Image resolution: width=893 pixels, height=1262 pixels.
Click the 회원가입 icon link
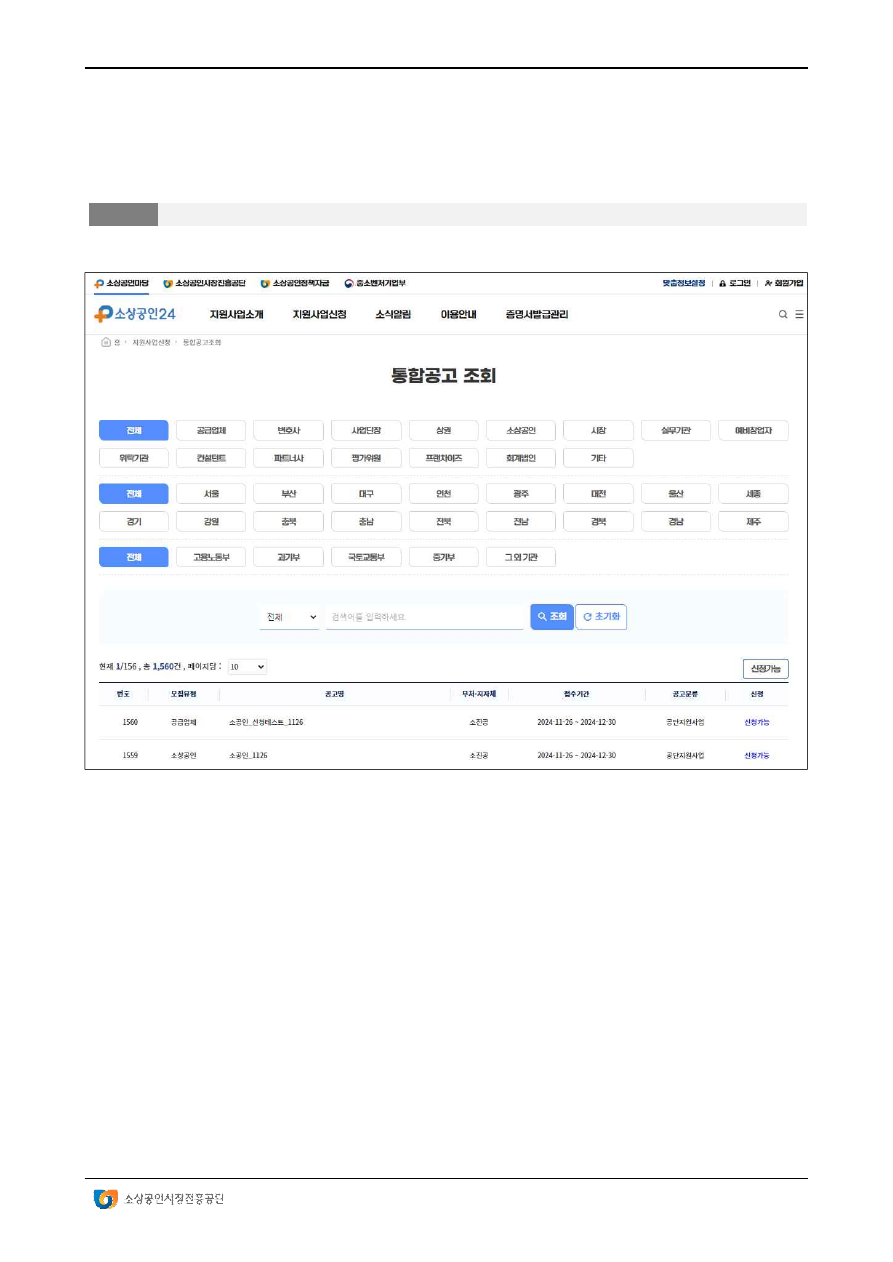coord(783,283)
